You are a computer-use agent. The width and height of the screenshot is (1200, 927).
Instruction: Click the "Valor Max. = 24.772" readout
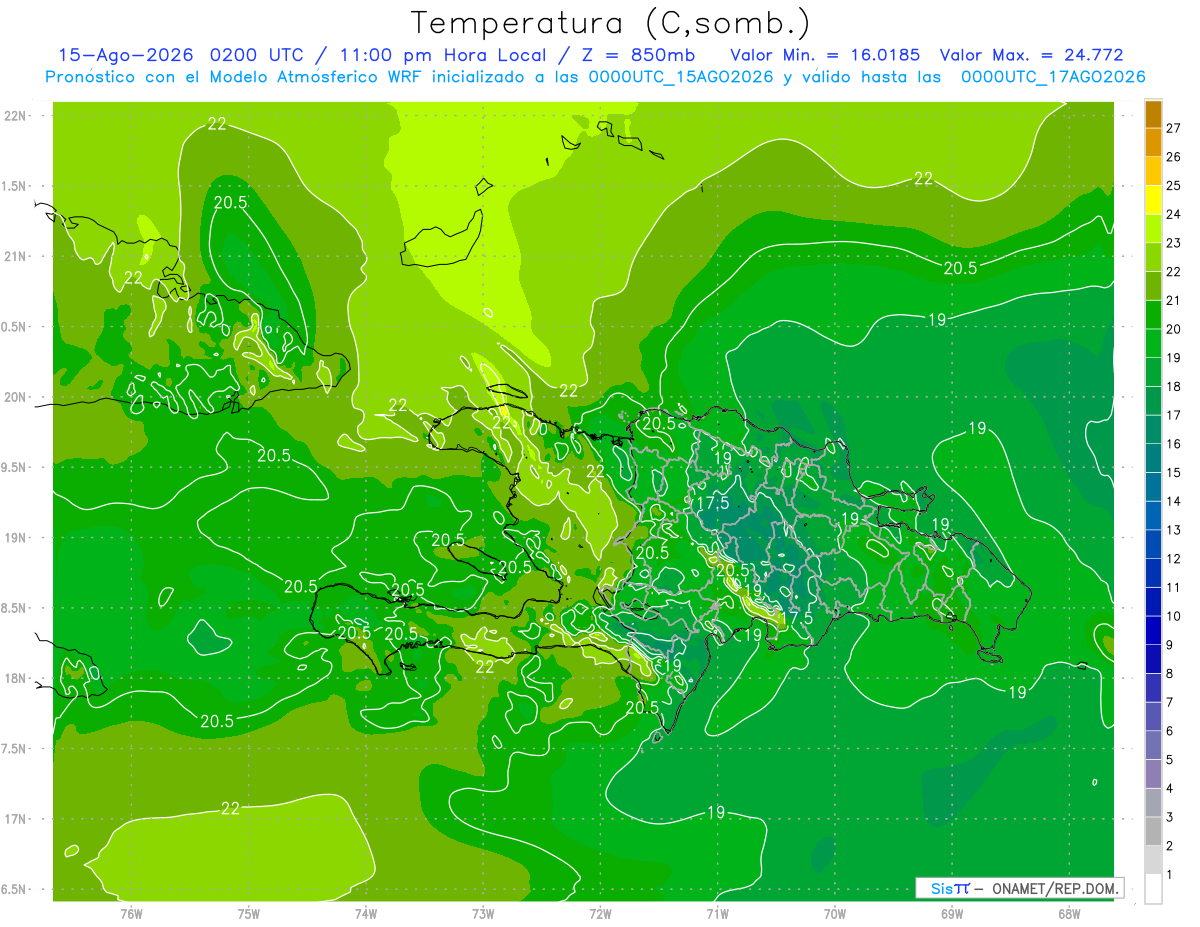(1030, 55)
